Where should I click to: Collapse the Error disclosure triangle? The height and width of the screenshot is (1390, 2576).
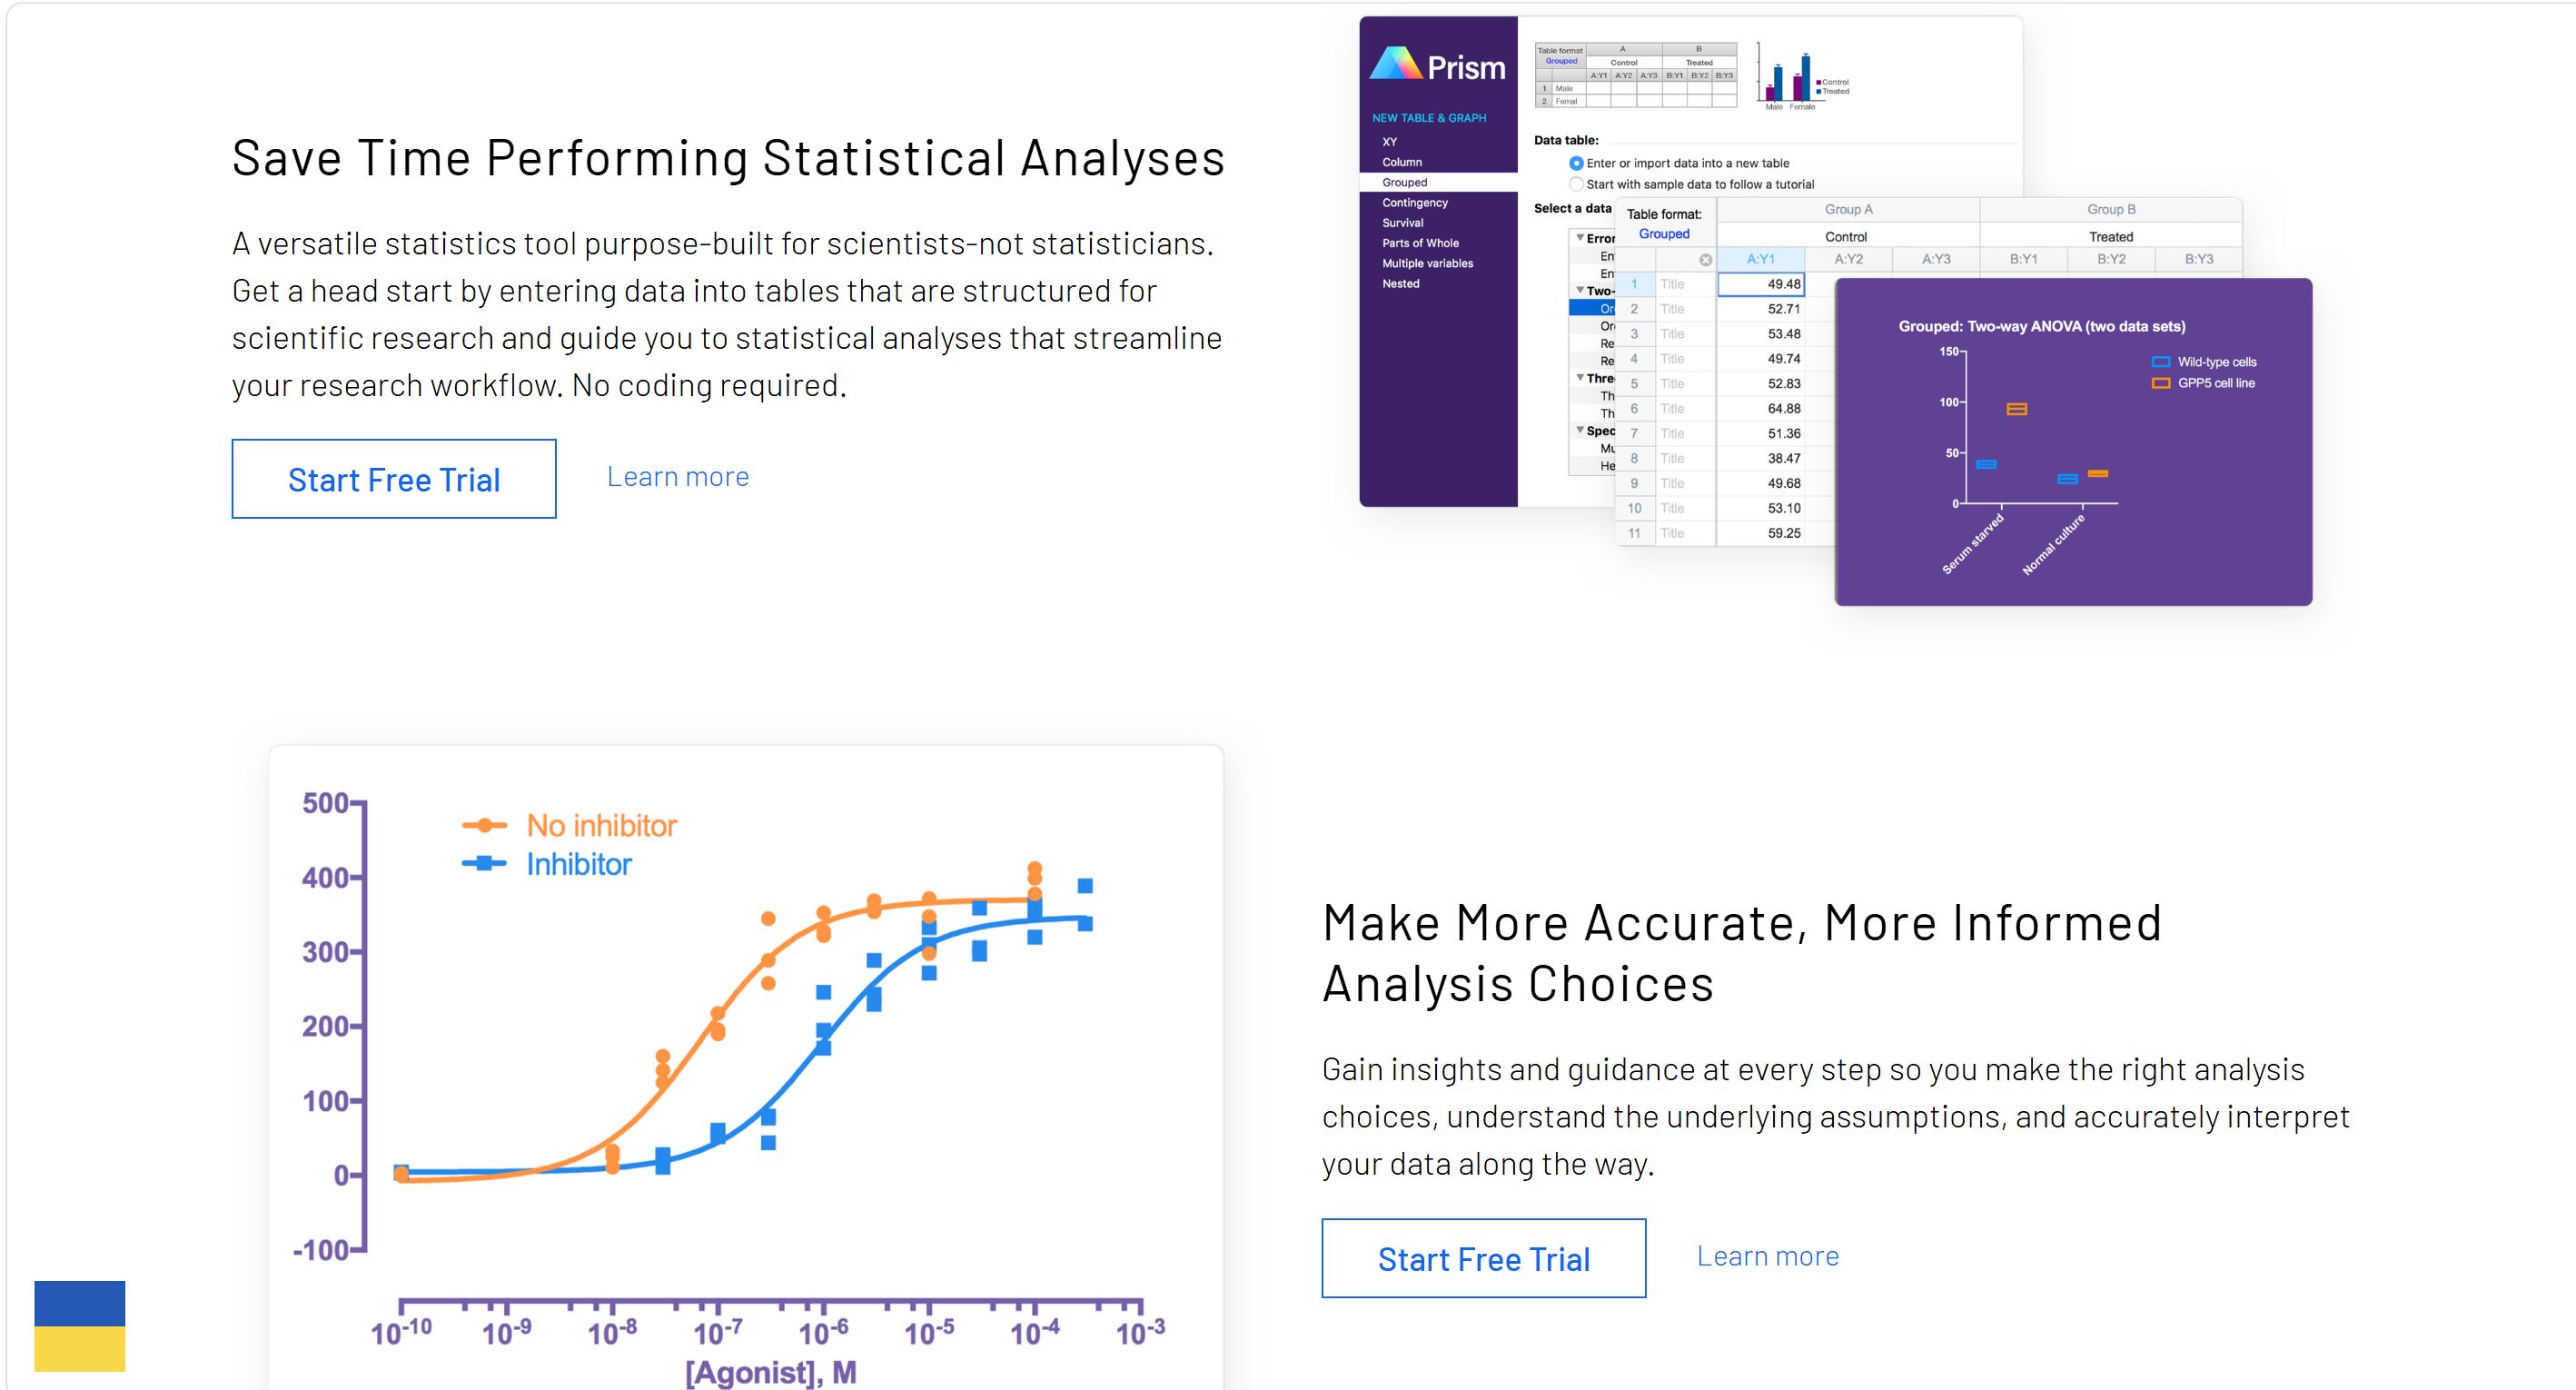(x=1579, y=237)
